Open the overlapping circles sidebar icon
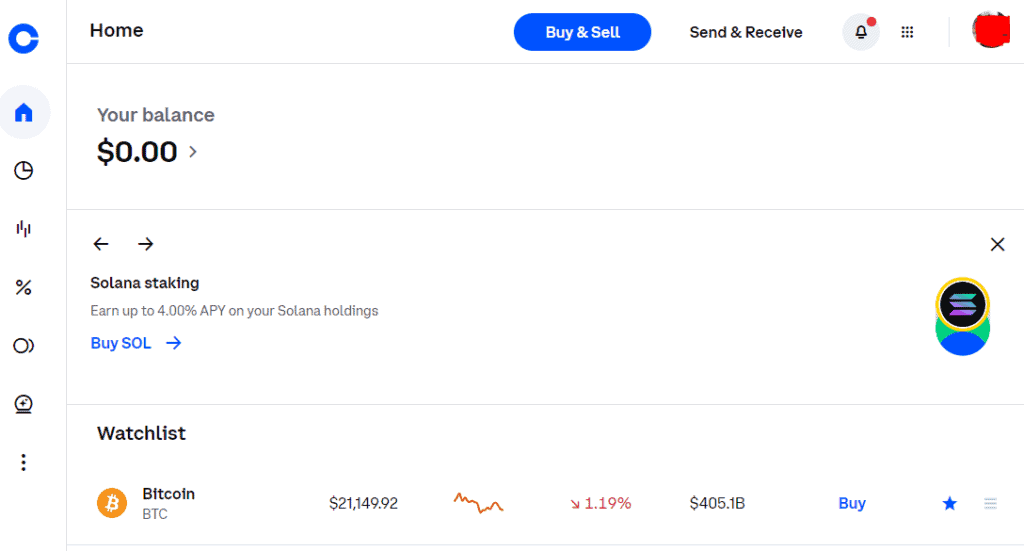 coord(24,346)
